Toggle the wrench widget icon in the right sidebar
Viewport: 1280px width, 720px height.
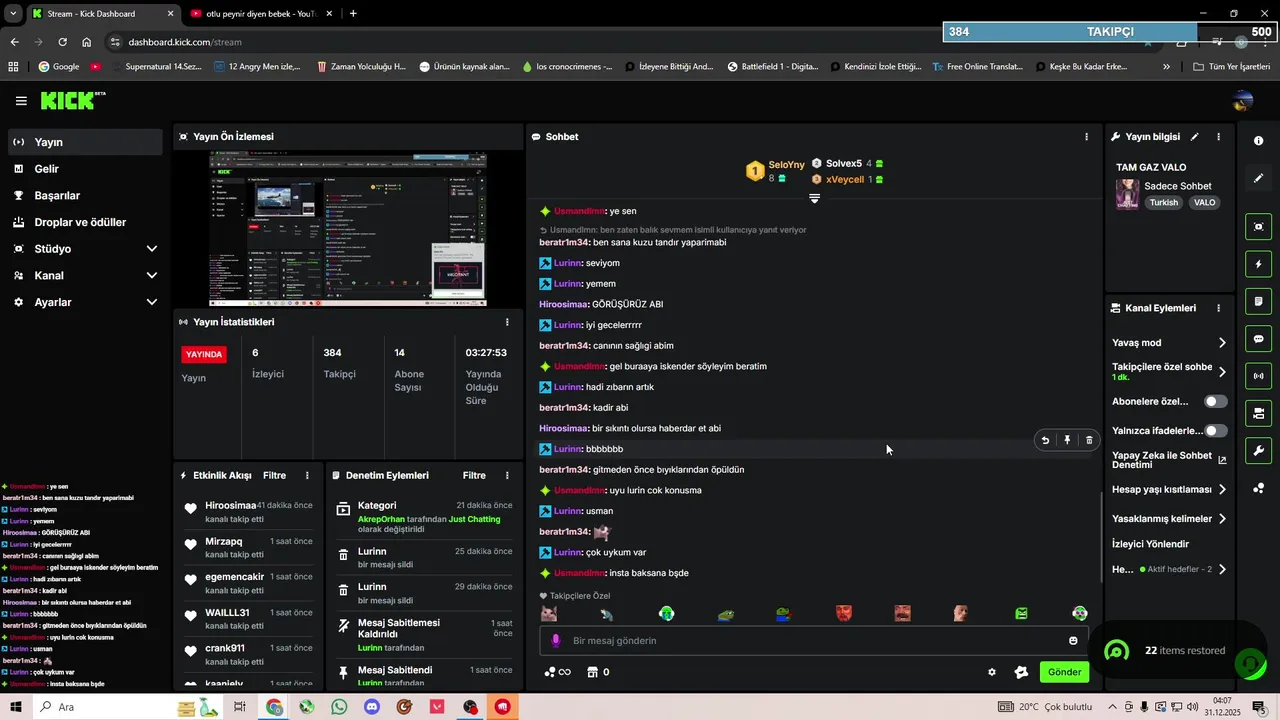(x=1259, y=450)
